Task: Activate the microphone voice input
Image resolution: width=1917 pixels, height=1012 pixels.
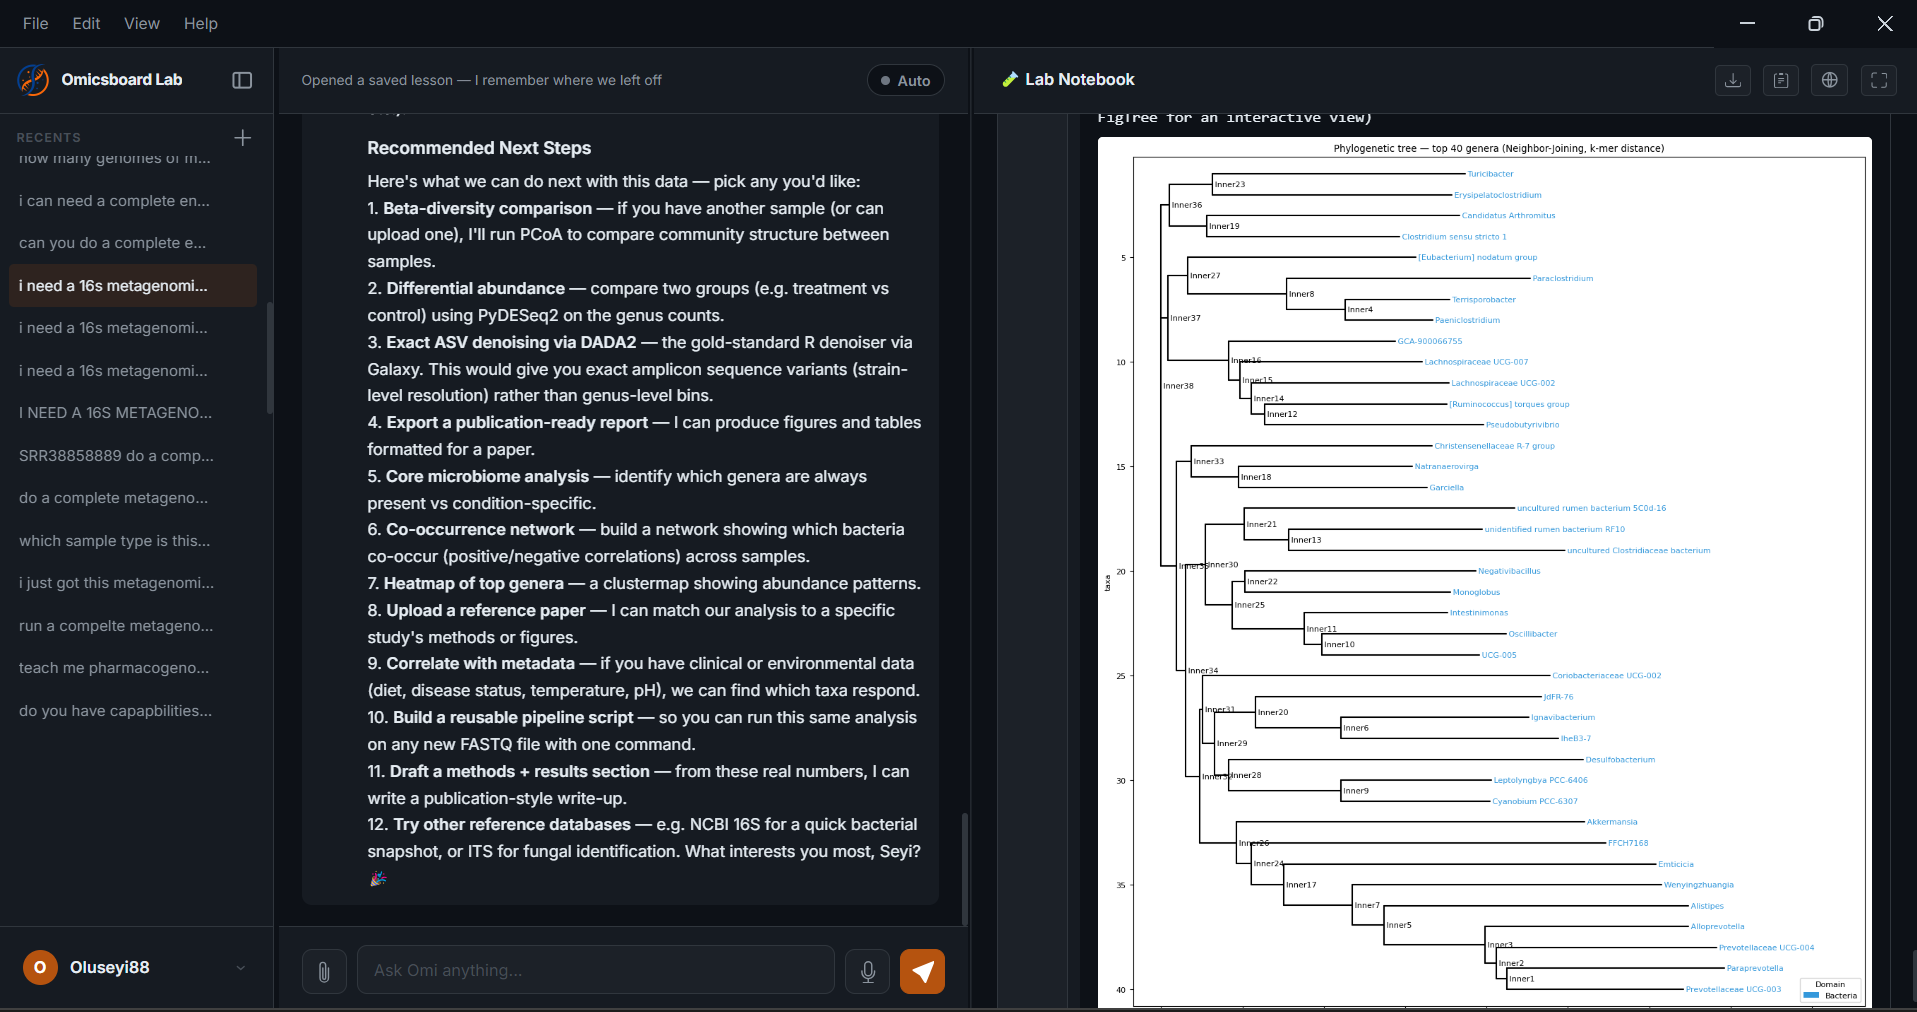Action: coord(868,971)
